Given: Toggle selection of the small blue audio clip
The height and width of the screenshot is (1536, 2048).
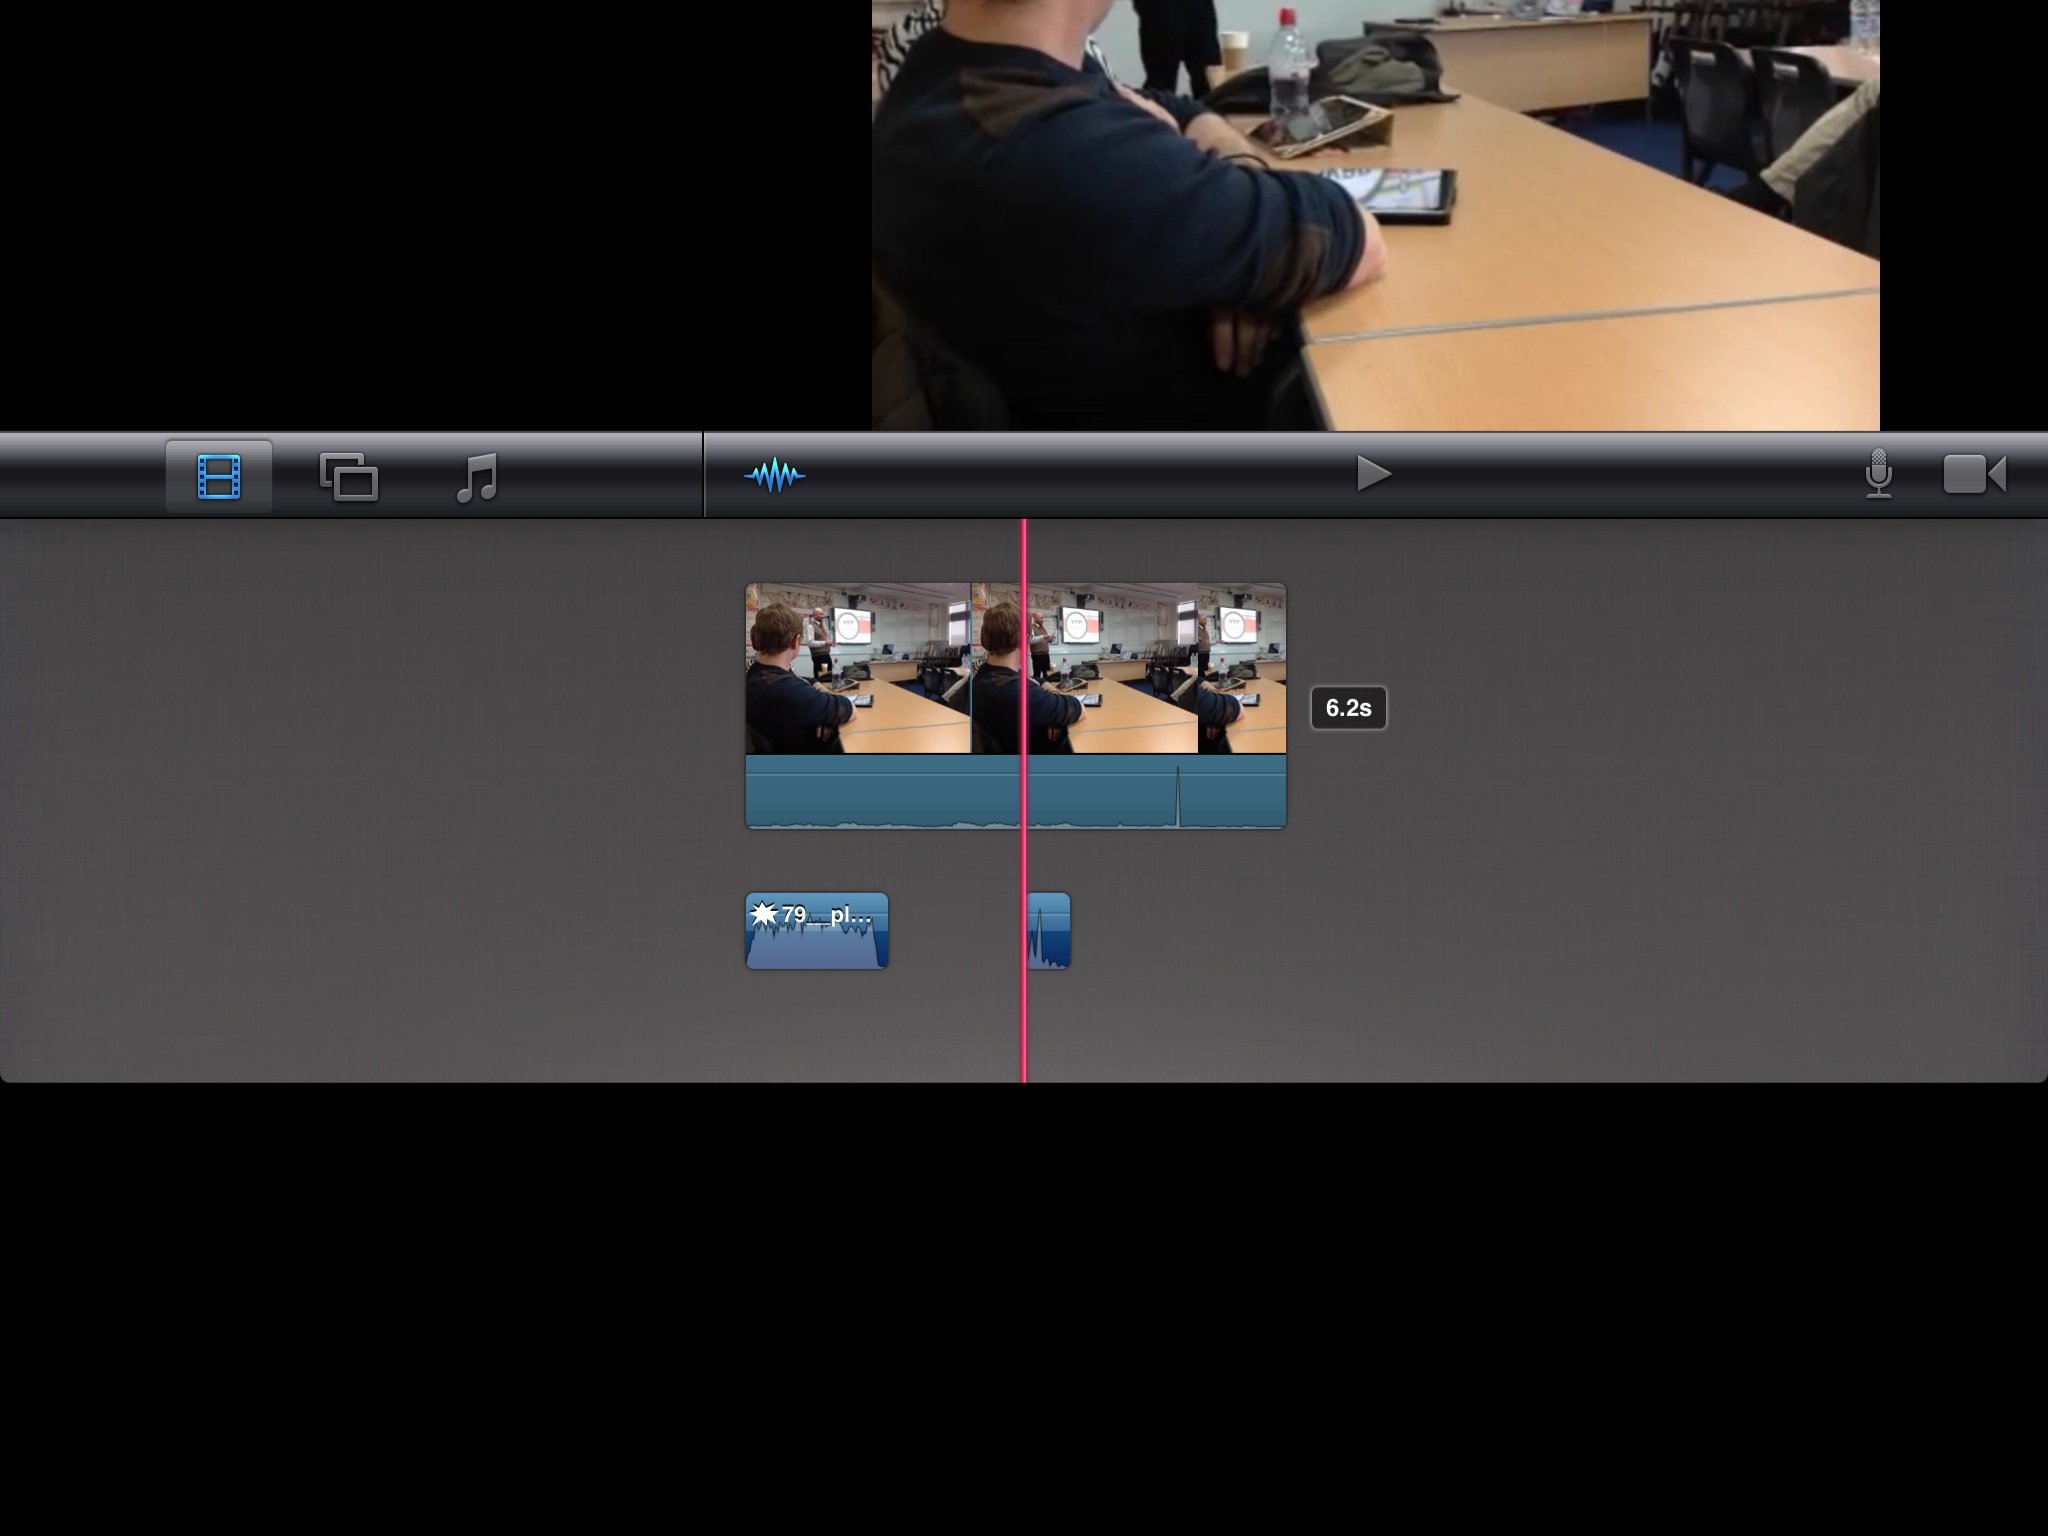Looking at the screenshot, I should coord(1049,929).
